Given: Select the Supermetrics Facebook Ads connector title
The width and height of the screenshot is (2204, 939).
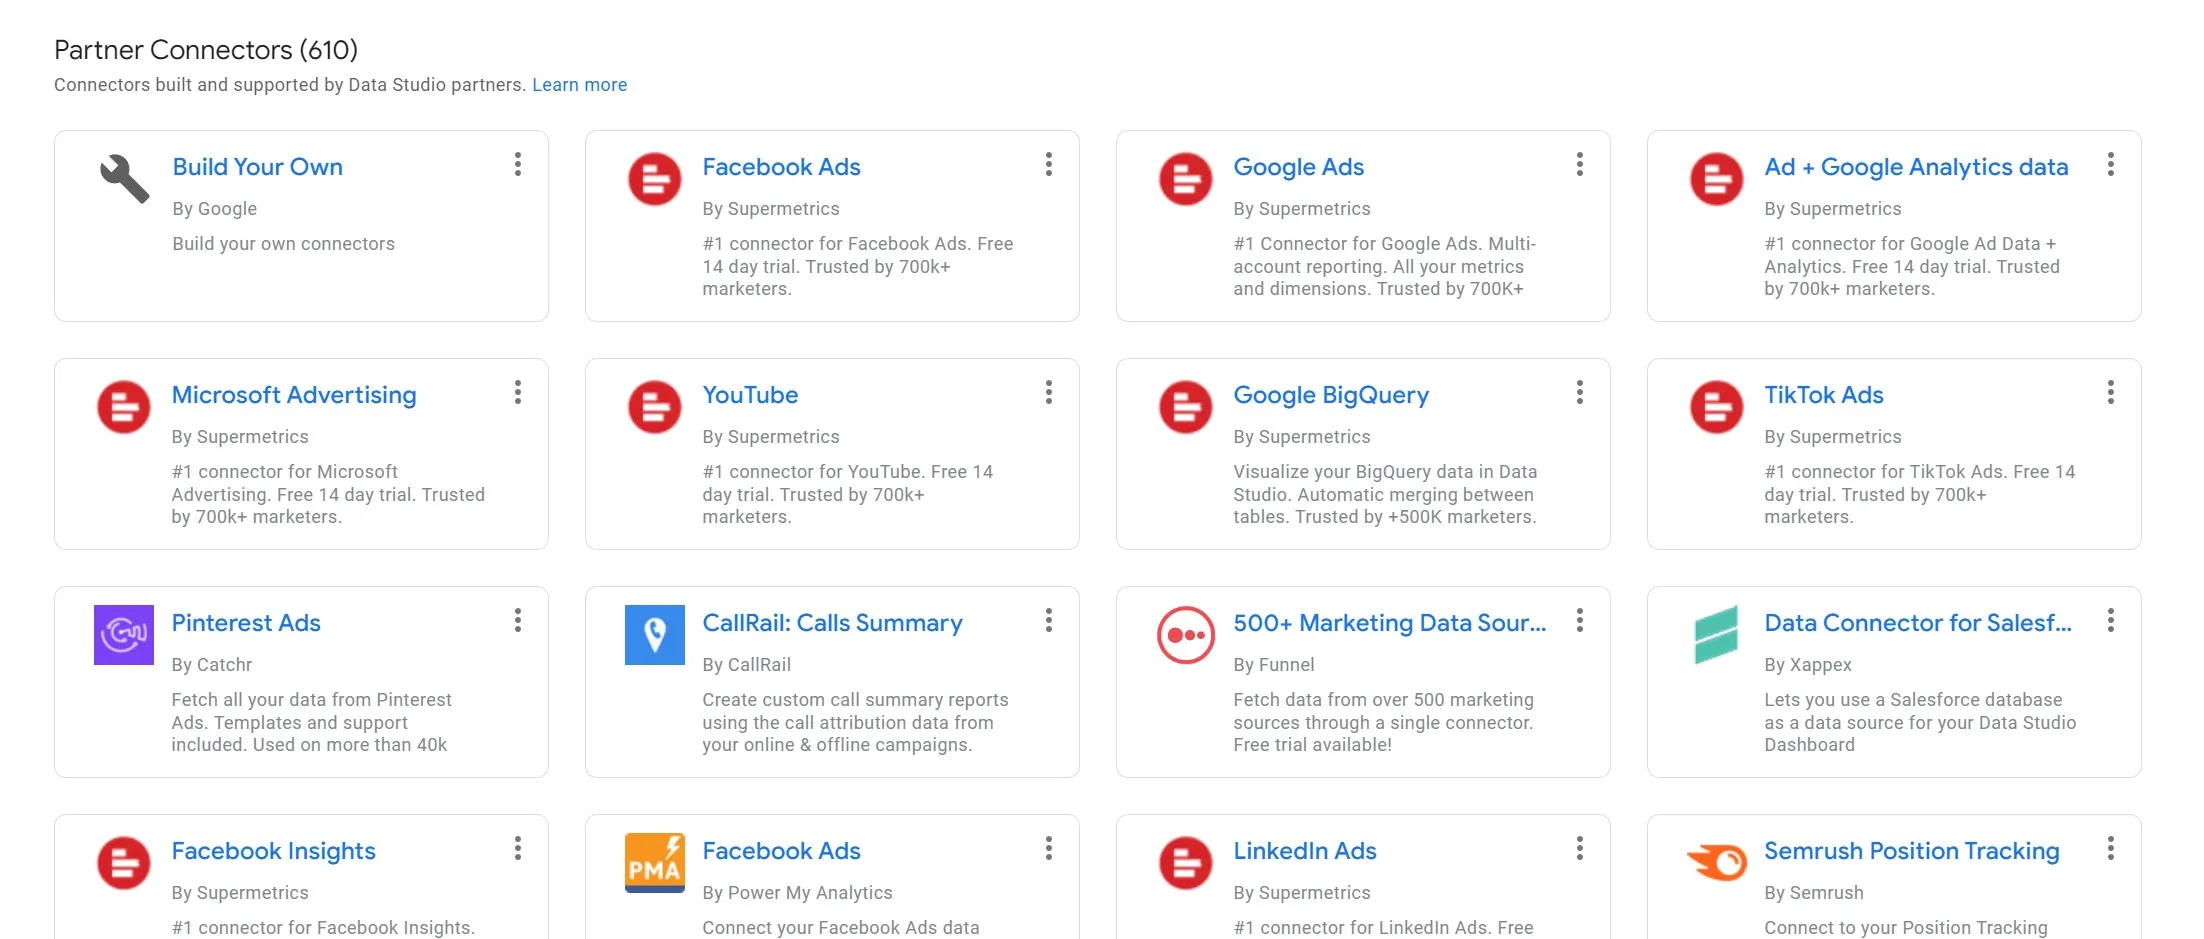Looking at the screenshot, I should coord(781,167).
